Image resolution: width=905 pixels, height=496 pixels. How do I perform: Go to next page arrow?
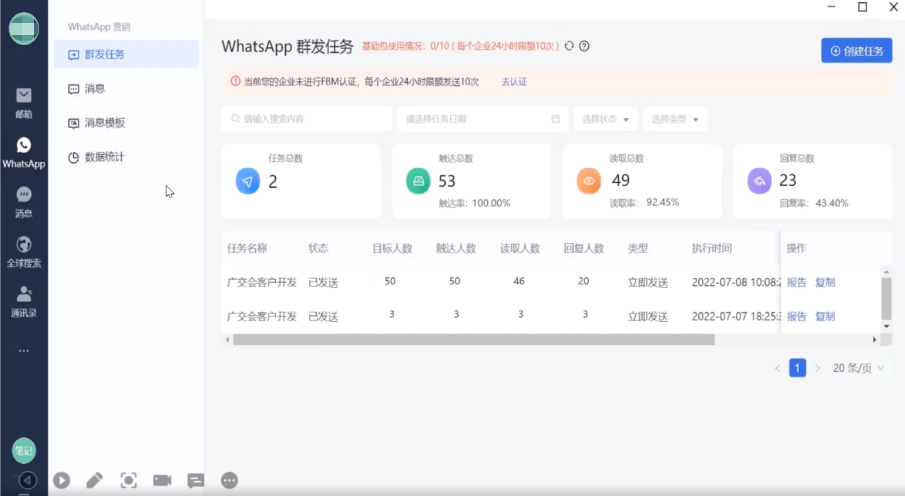(x=817, y=368)
